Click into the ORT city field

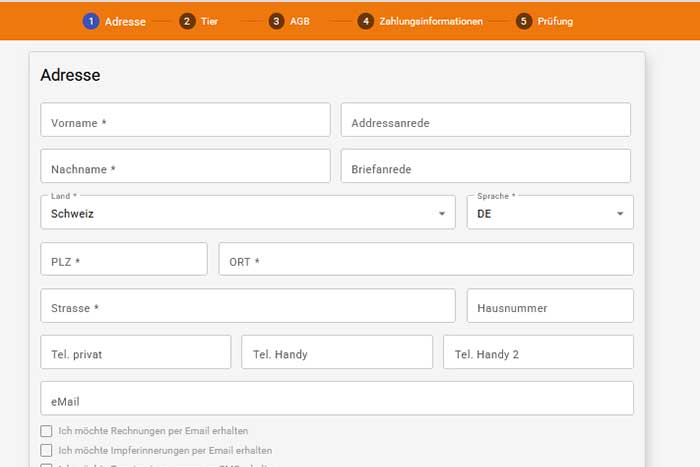pyautogui.click(x=425, y=259)
